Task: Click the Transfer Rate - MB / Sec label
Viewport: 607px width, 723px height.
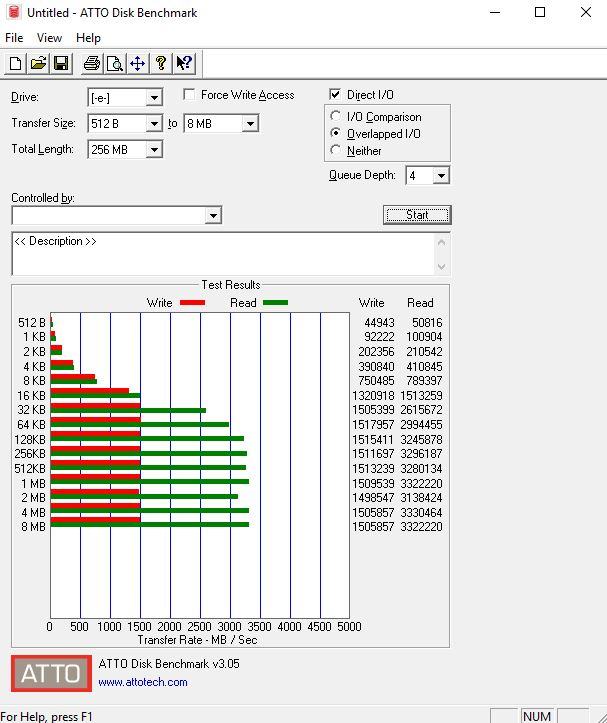Action: tap(197, 640)
